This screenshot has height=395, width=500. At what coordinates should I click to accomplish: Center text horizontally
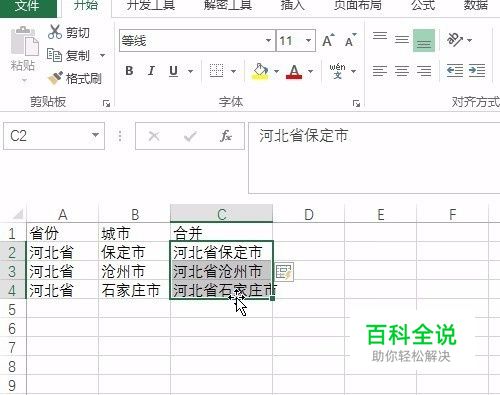click(x=402, y=71)
